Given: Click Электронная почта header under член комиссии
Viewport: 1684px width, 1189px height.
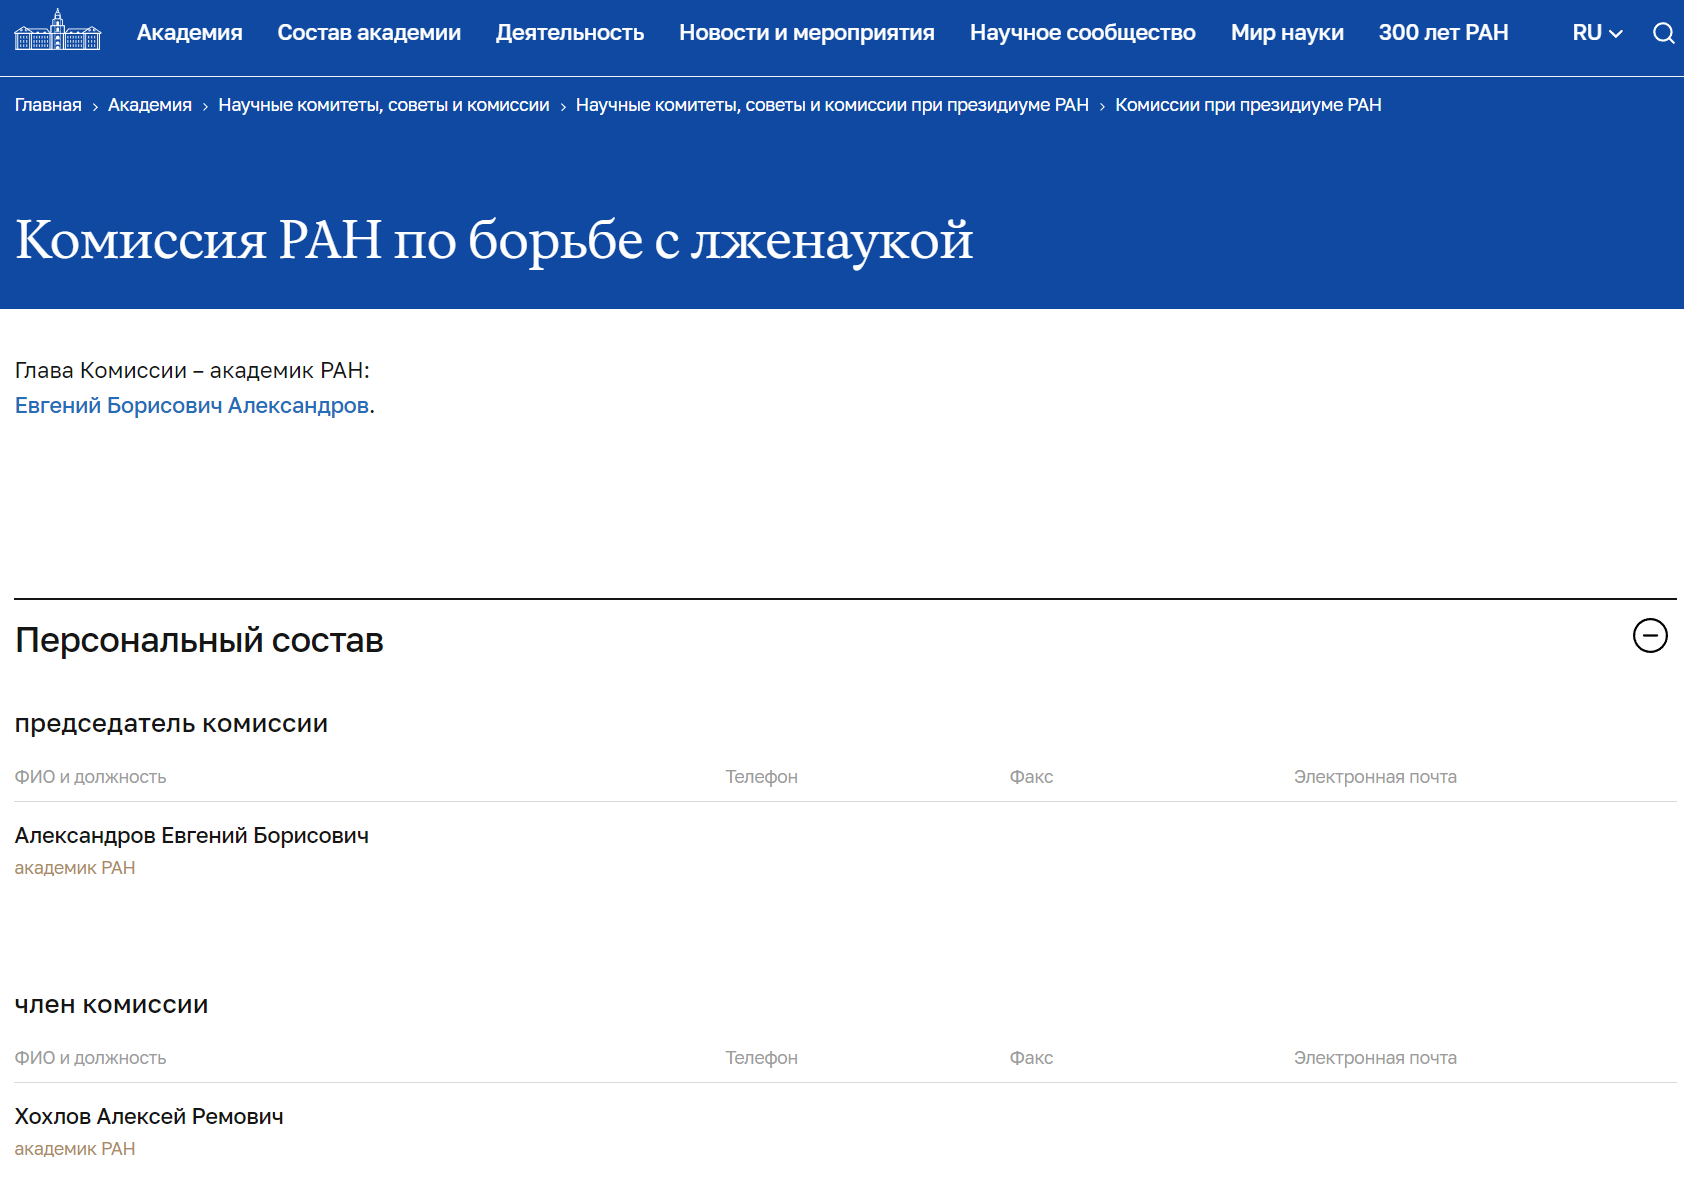Looking at the screenshot, I should (1375, 1058).
